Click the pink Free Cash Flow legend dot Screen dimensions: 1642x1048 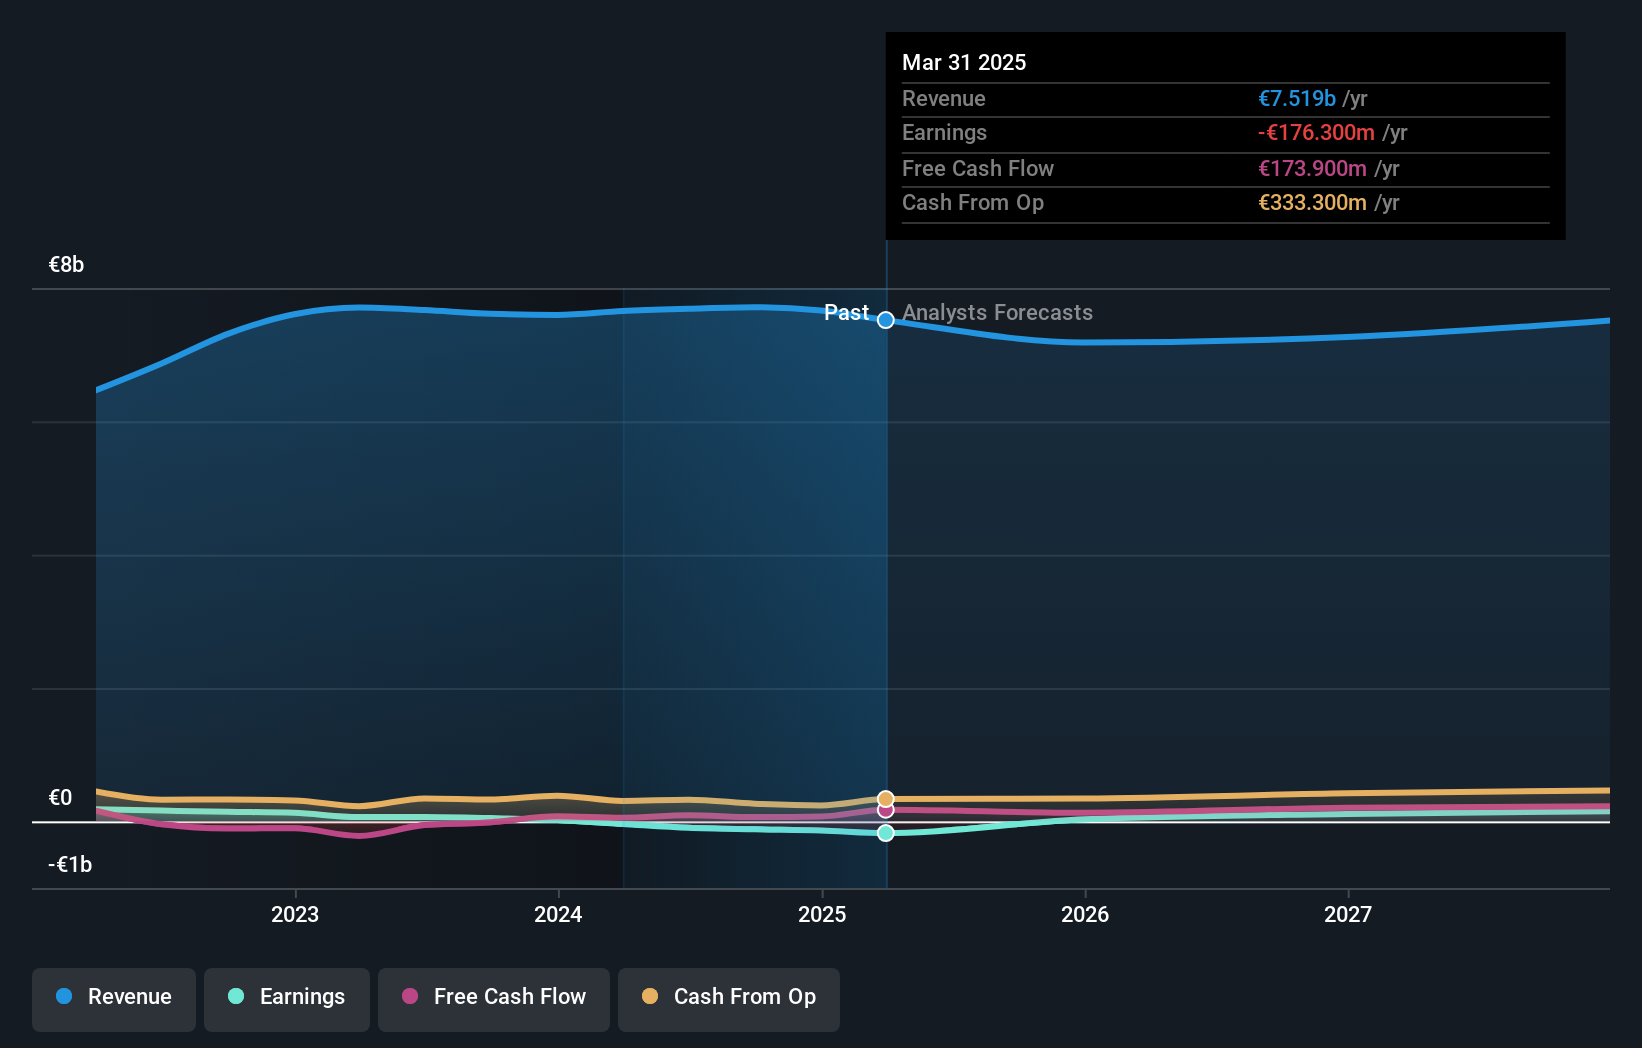(410, 996)
